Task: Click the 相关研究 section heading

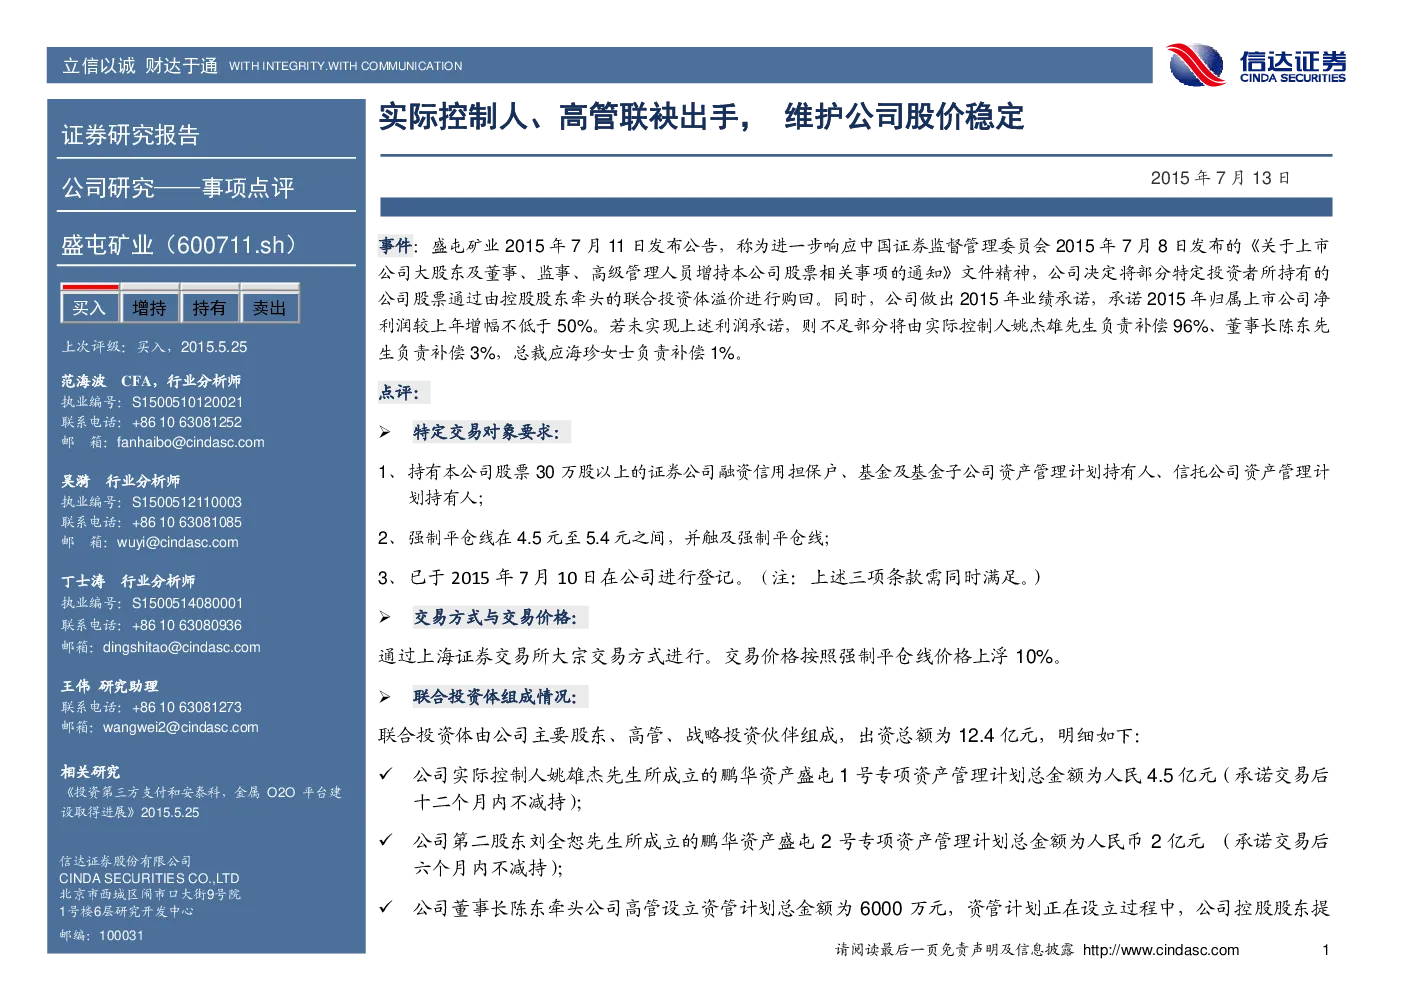Action: coord(90,772)
